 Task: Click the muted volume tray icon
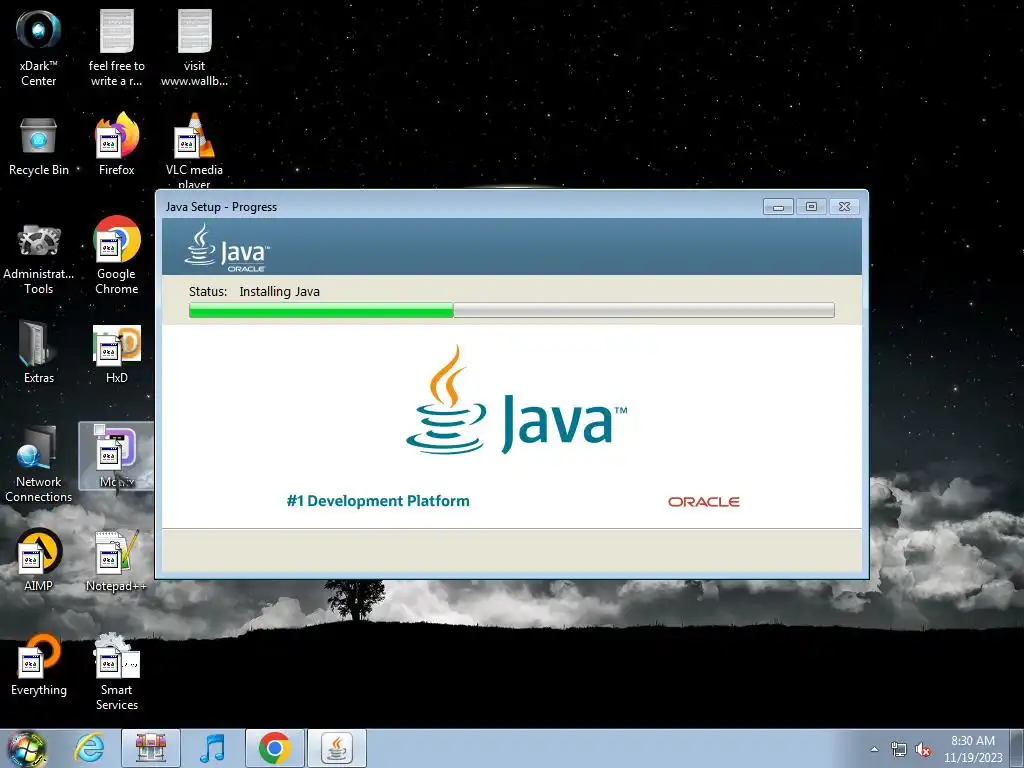click(923, 749)
